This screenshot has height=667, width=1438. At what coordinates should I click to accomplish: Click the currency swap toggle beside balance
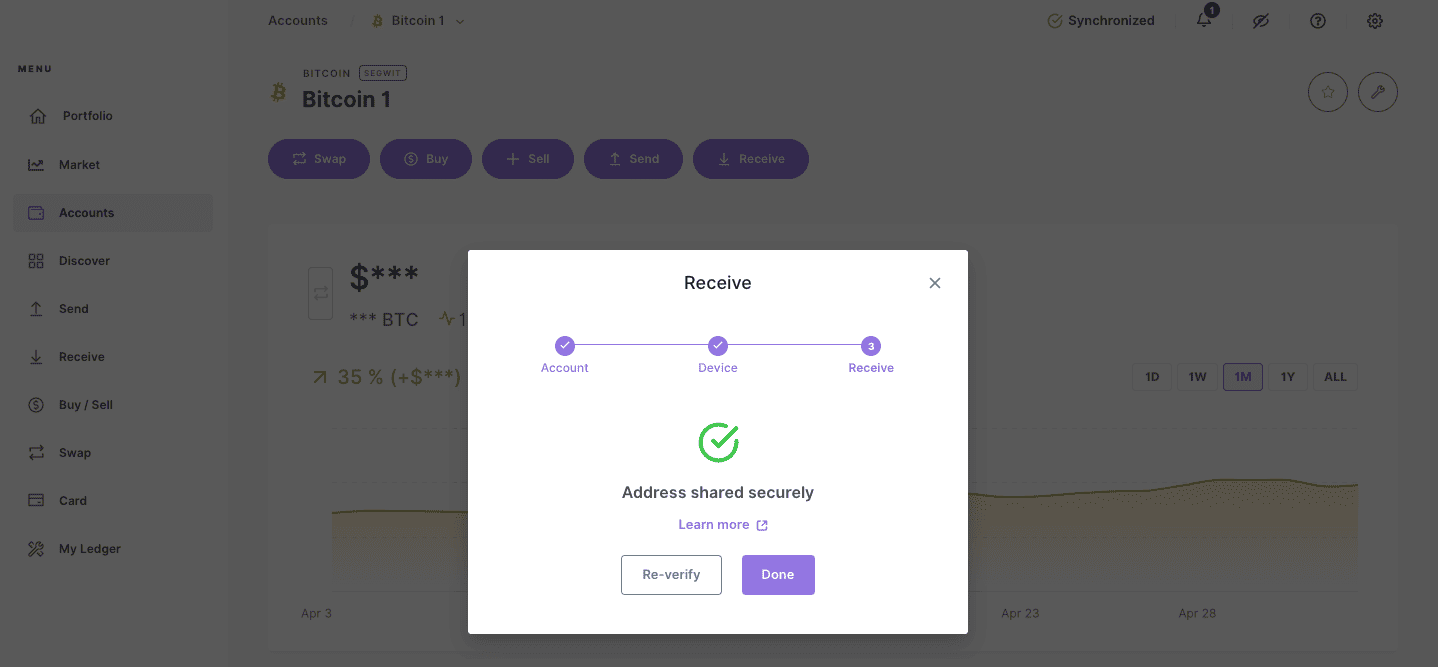pos(320,293)
